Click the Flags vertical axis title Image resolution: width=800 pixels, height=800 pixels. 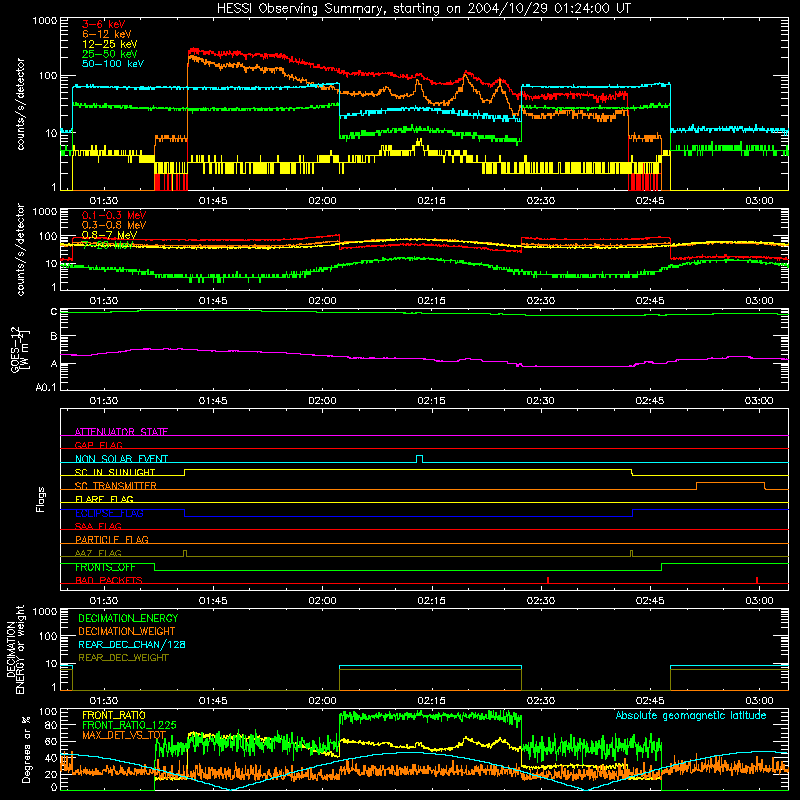tap(41, 499)
